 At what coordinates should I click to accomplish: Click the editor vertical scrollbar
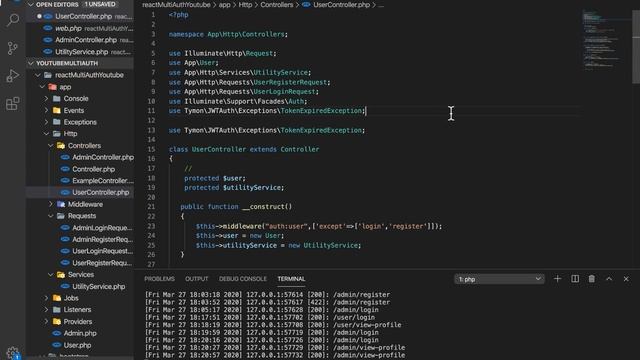pos(636,47)
